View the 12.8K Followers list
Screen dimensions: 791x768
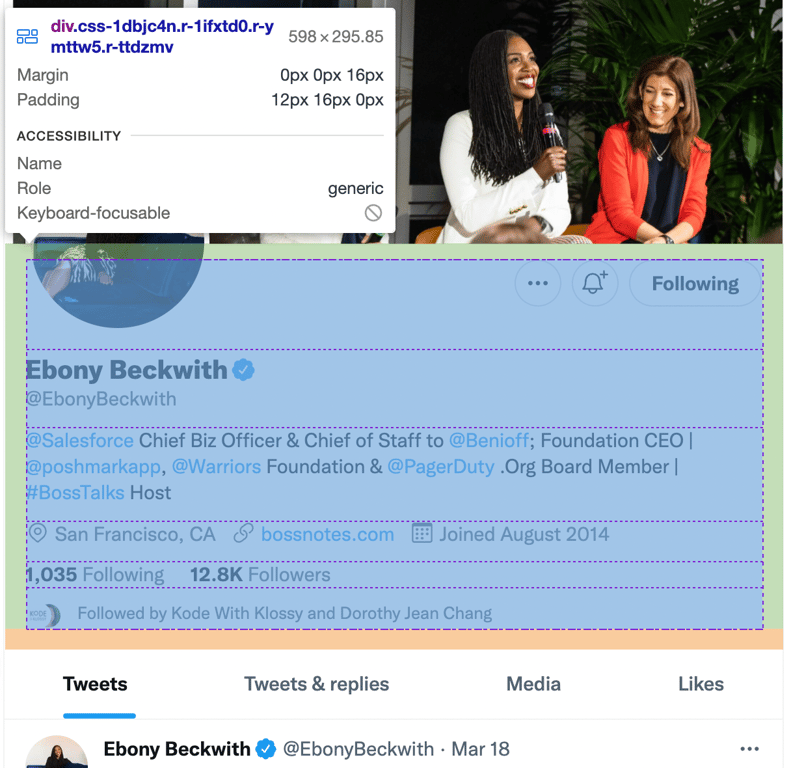coord(260,575)
